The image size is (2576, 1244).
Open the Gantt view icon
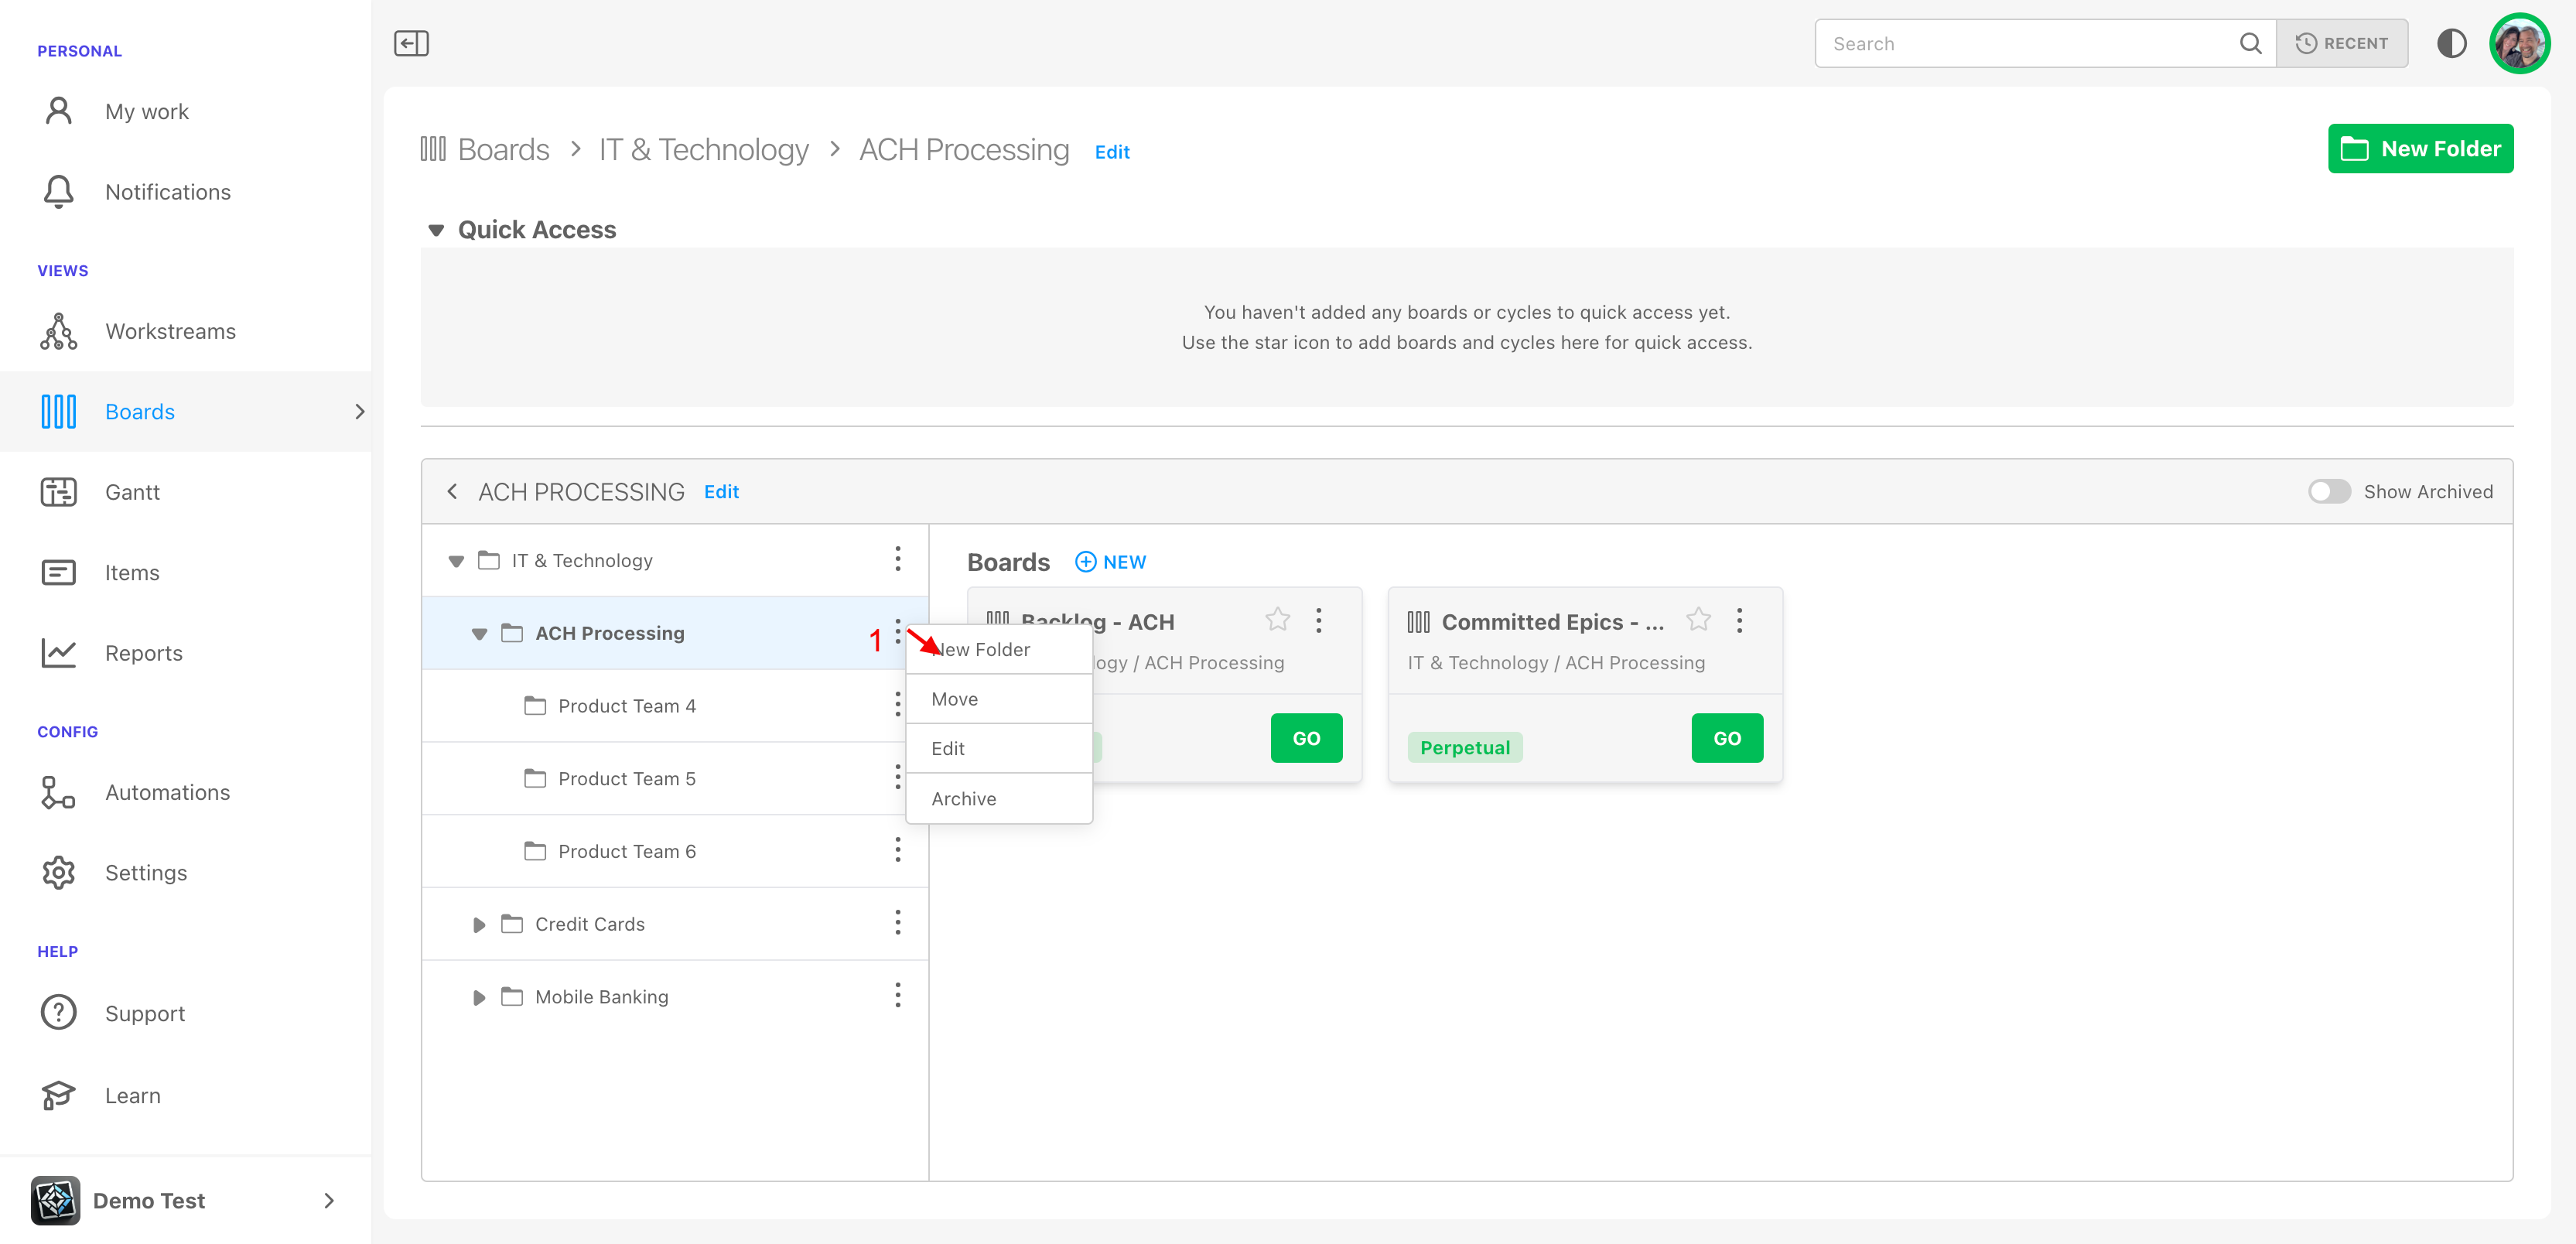58,492
